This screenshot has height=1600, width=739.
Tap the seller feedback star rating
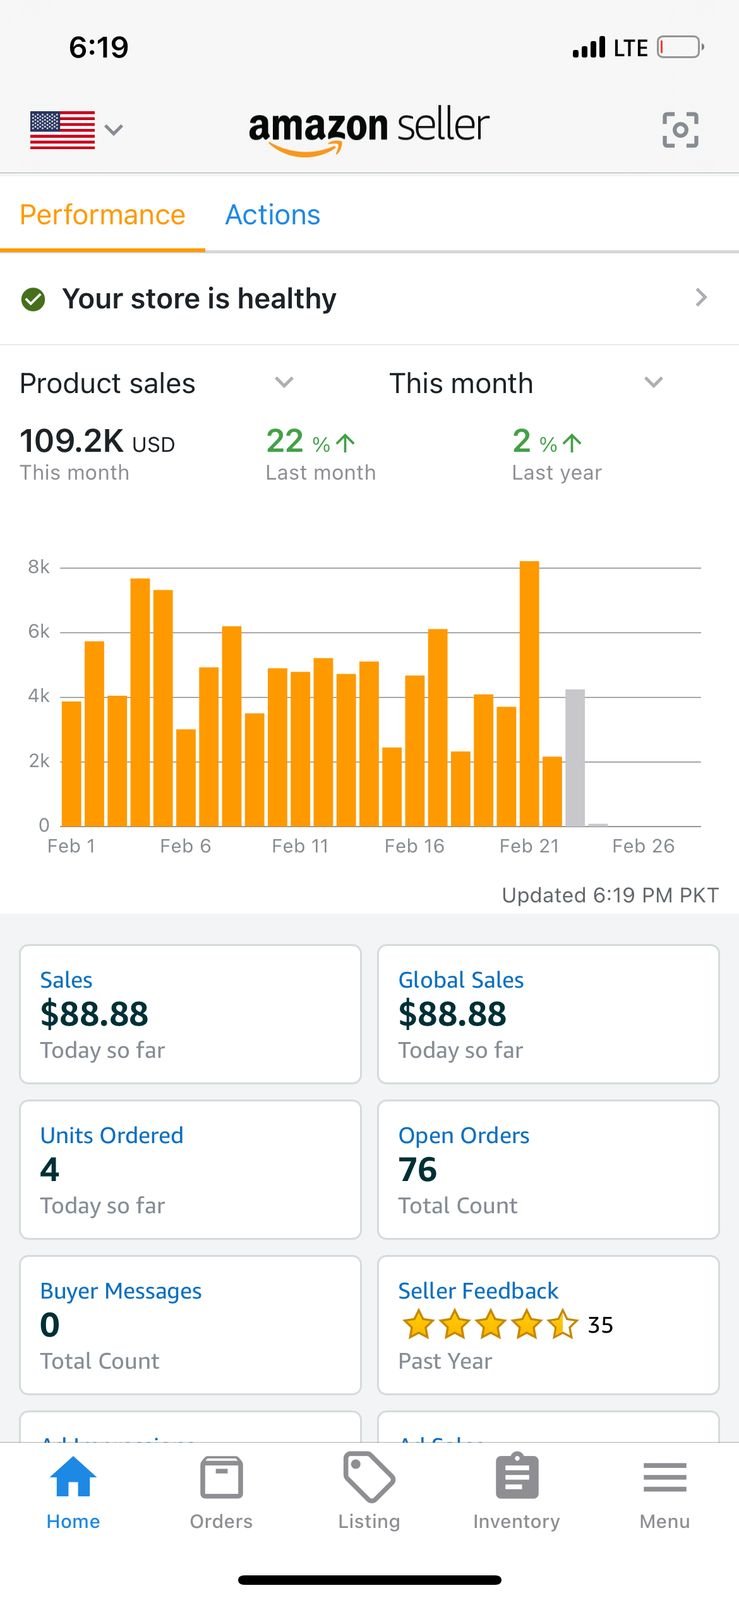490,1325
